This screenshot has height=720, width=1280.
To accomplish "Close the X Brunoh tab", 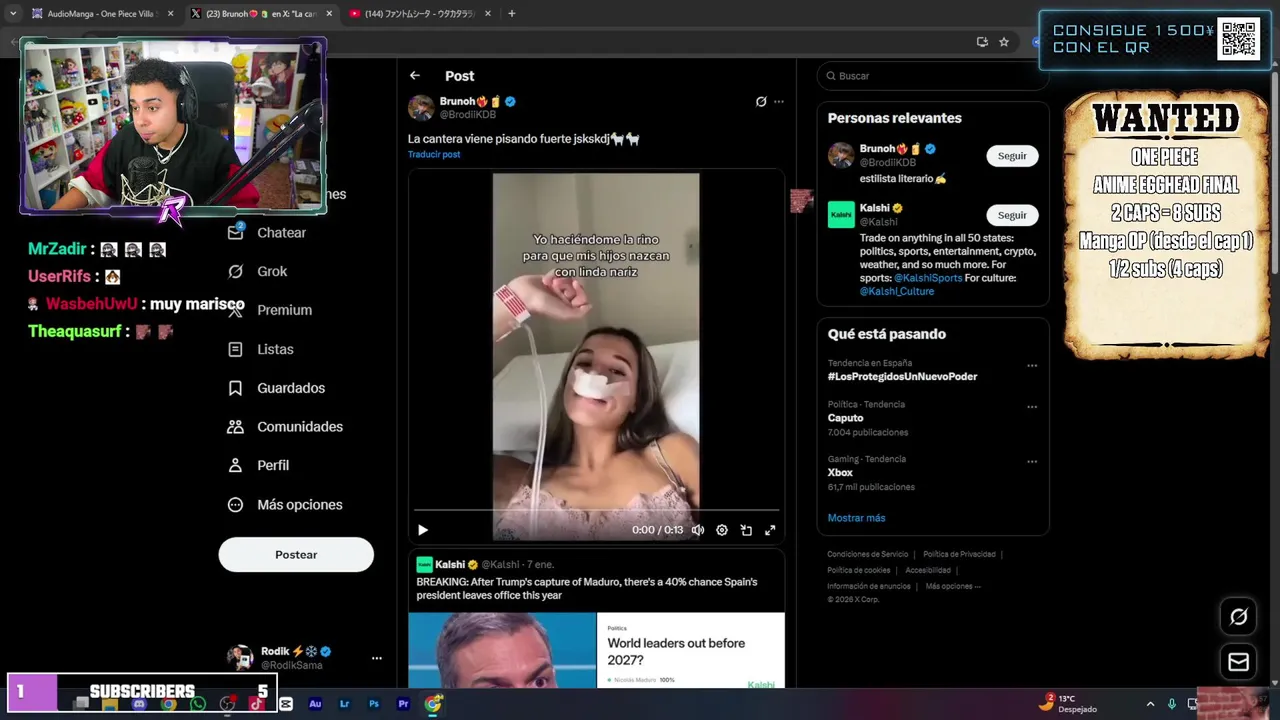I will (x=329, y=14).
